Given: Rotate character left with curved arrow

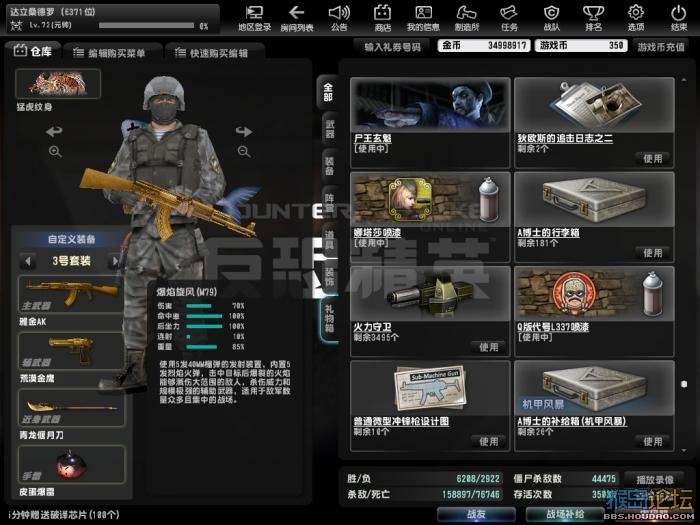Looking at the screenshot, I should coord(54,132).
